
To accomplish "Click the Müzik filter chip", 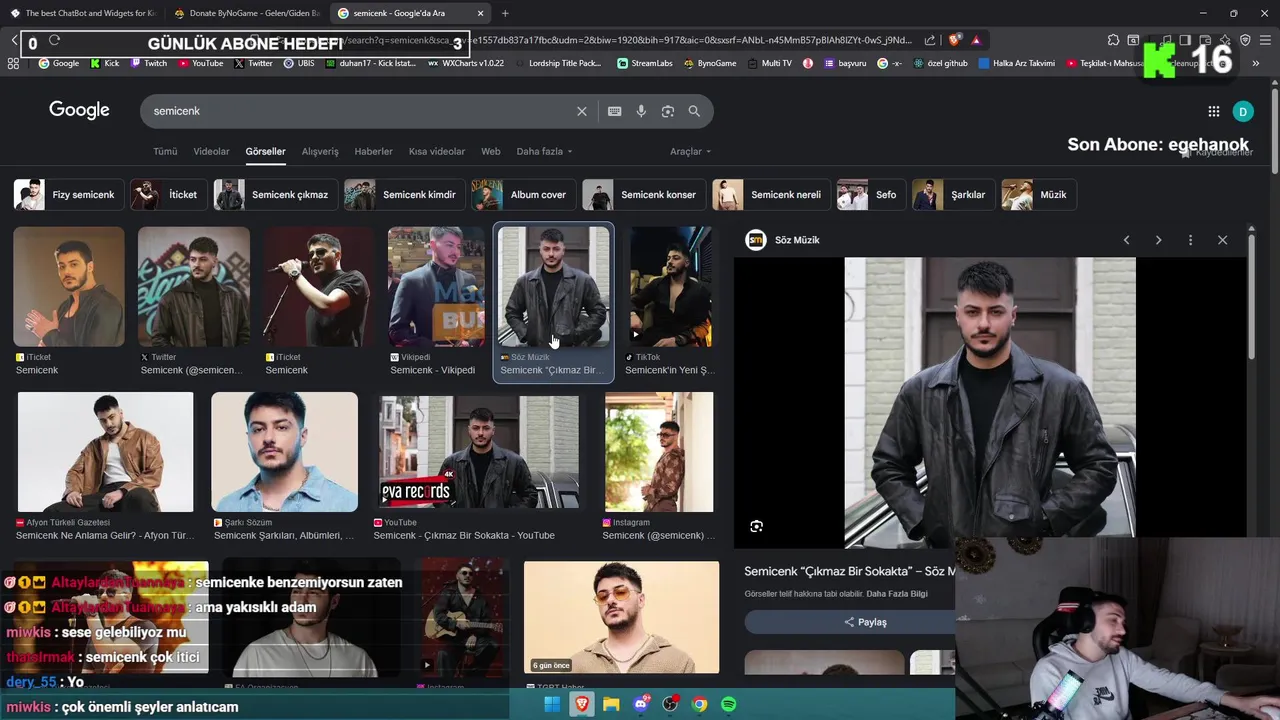I will click(1038, 195).
